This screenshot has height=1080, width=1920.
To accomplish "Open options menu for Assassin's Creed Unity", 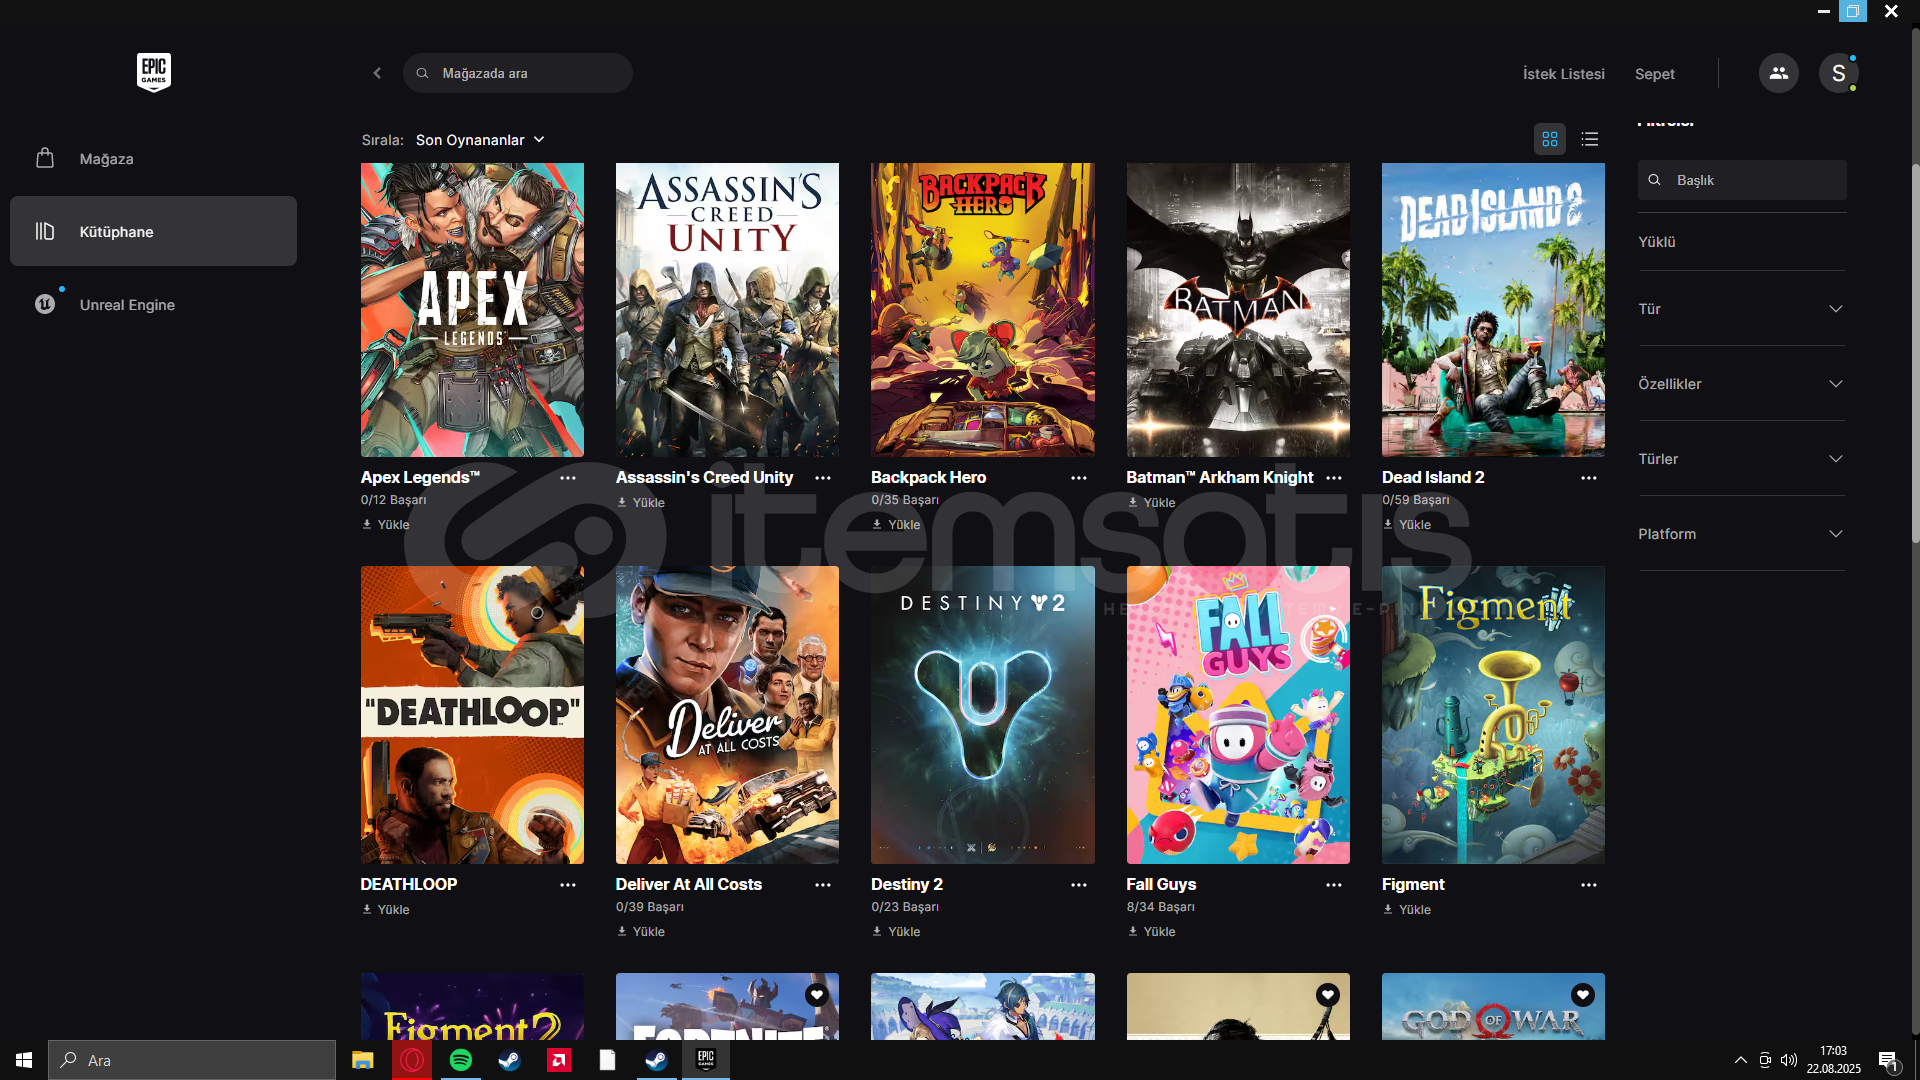I will coord(823,478).
